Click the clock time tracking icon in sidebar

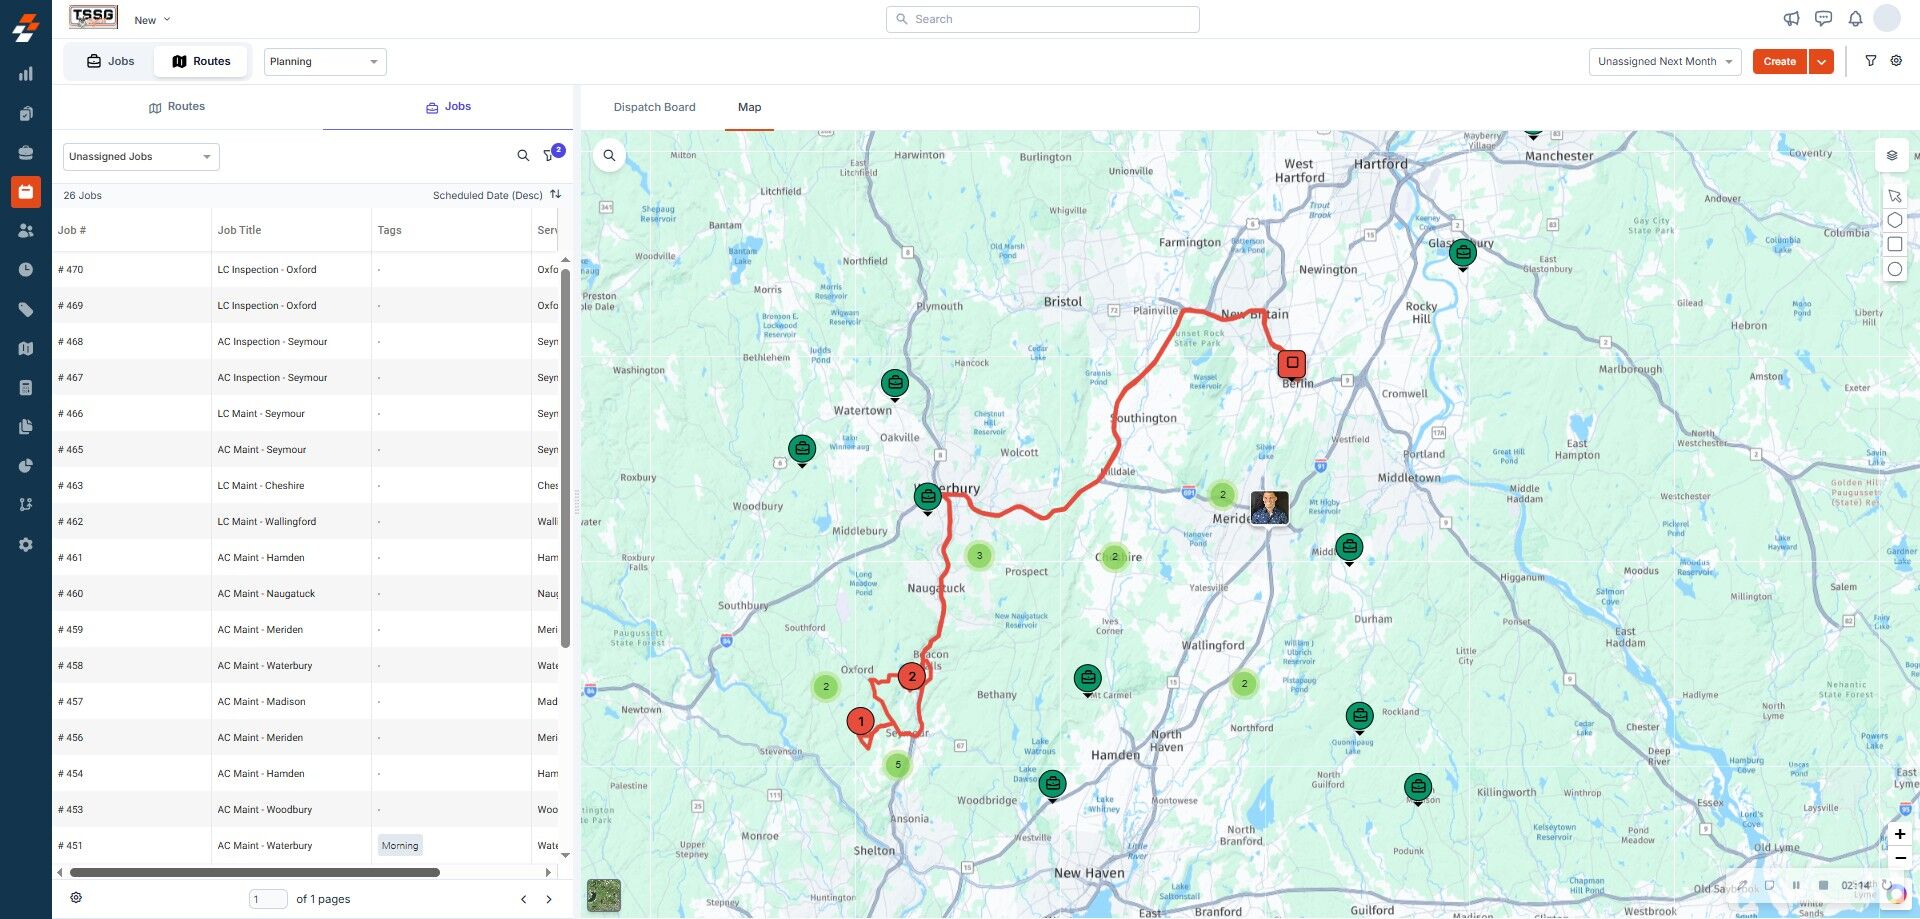click(x=26, y=270)
